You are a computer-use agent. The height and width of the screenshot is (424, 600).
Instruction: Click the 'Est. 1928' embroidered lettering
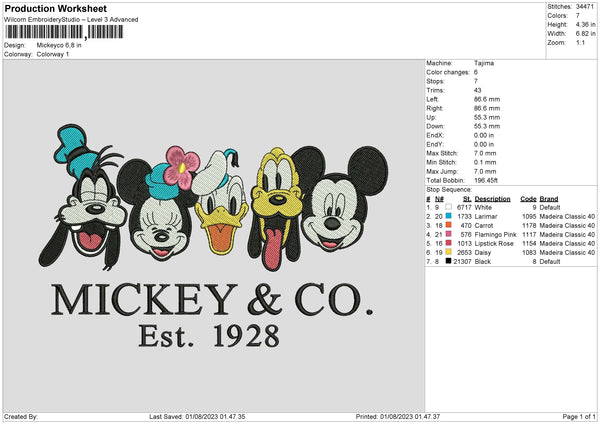209,336
